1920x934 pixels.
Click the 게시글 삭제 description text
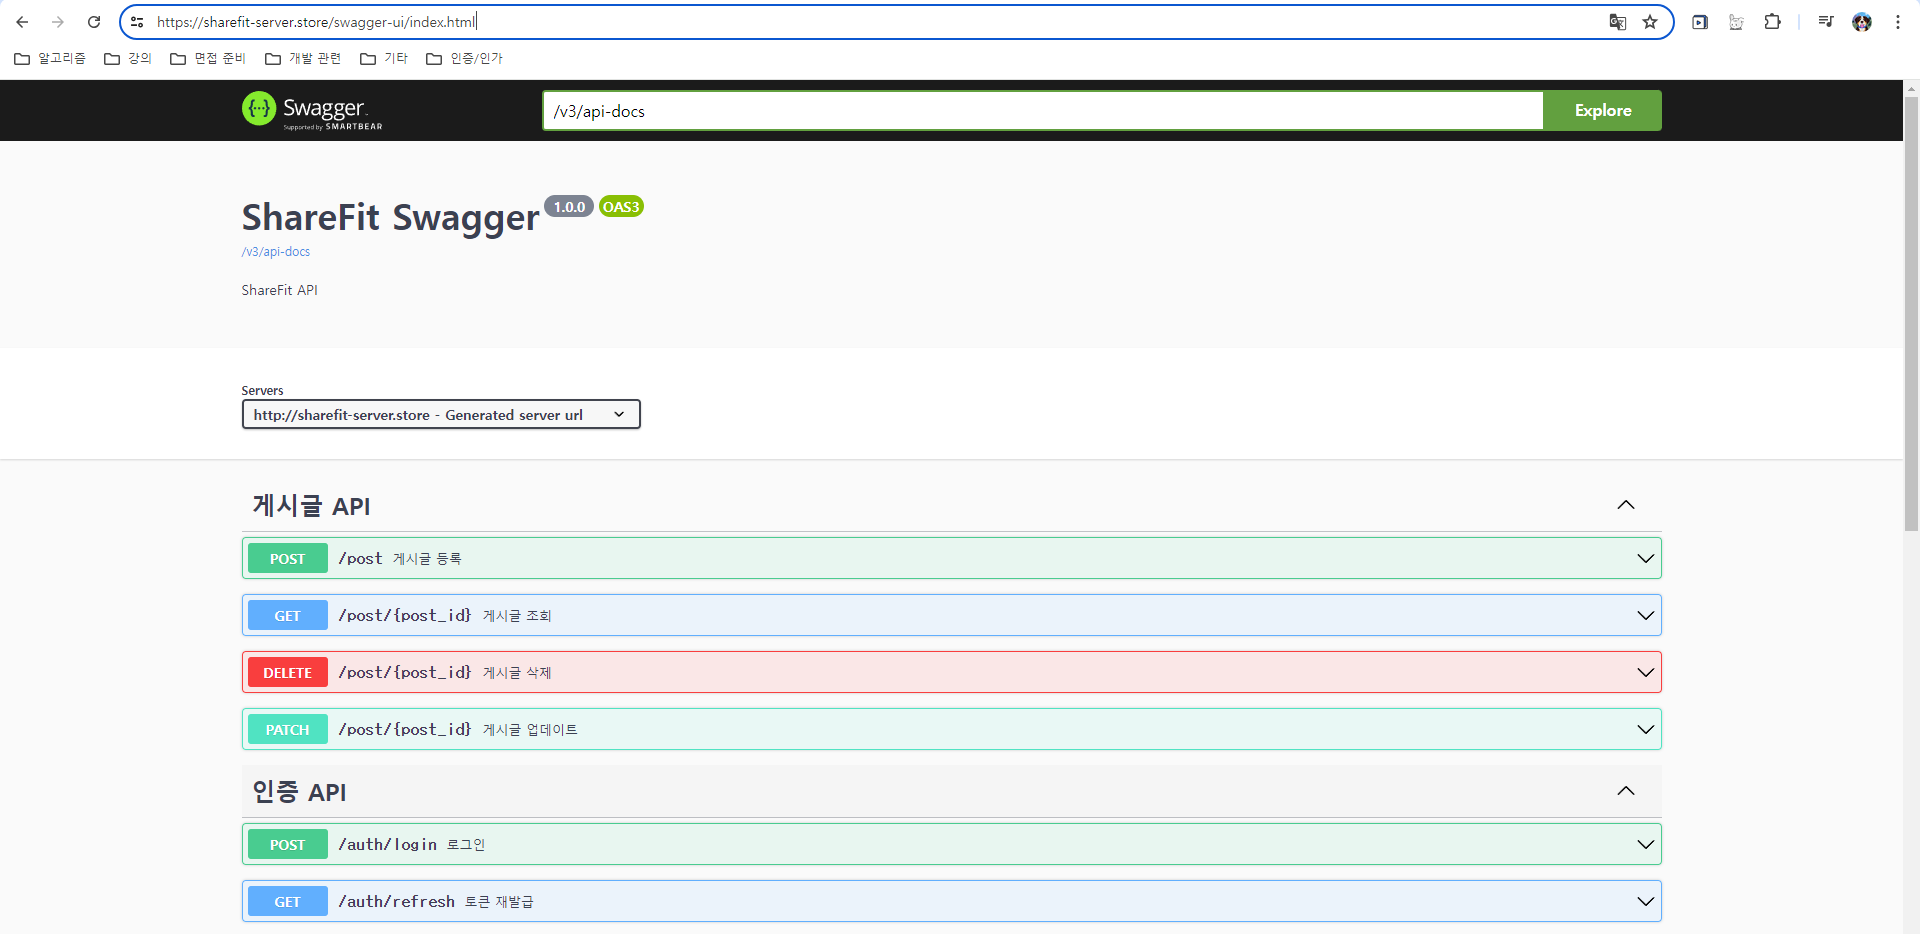pyautogui.click(x=517, y=673)
